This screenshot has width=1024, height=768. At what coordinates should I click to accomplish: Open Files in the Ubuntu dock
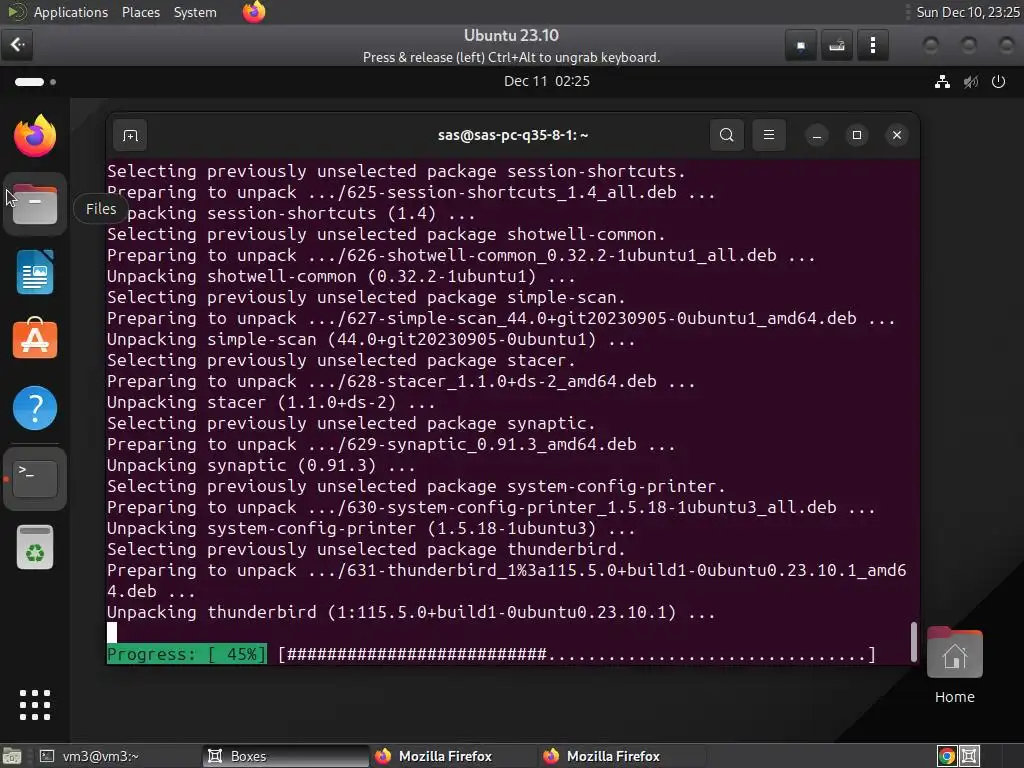(35, 204)
